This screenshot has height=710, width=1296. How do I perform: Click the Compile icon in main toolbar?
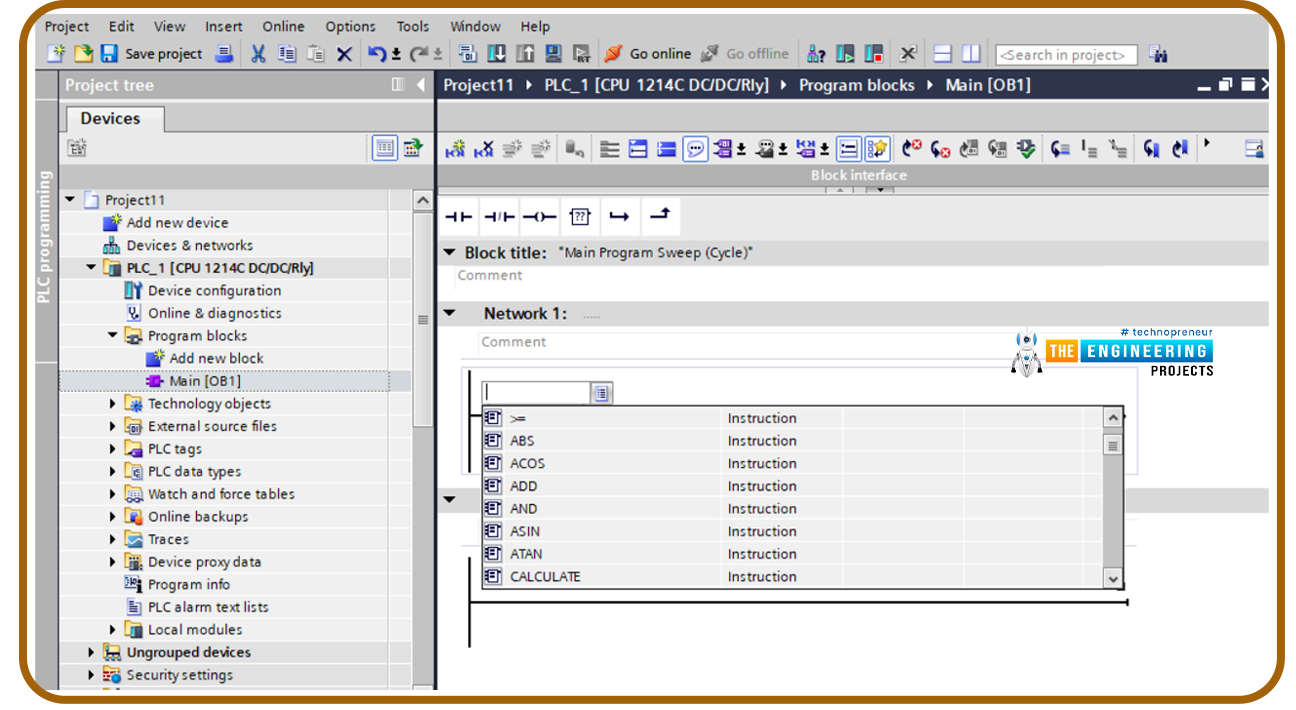tap(467, 54)
